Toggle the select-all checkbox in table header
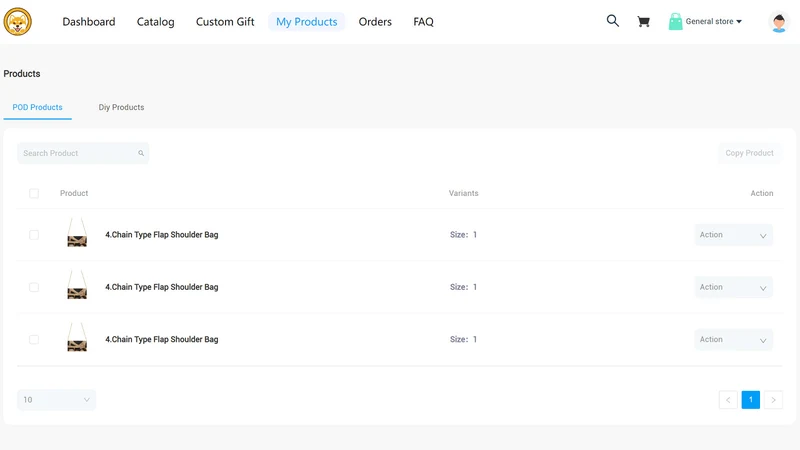This screenshot has height=450, width=800. click(x=34, y=193)
